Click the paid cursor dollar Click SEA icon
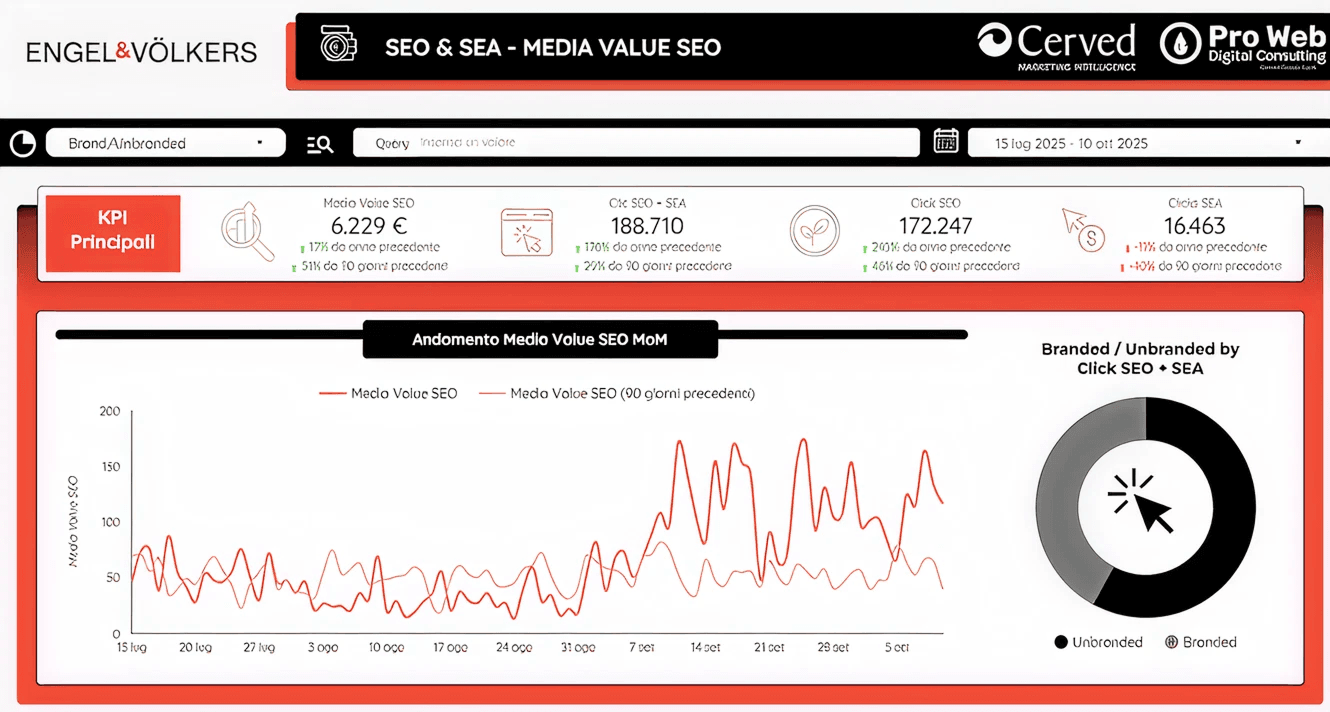1330x712 pixels. (x=1083, y=231)
